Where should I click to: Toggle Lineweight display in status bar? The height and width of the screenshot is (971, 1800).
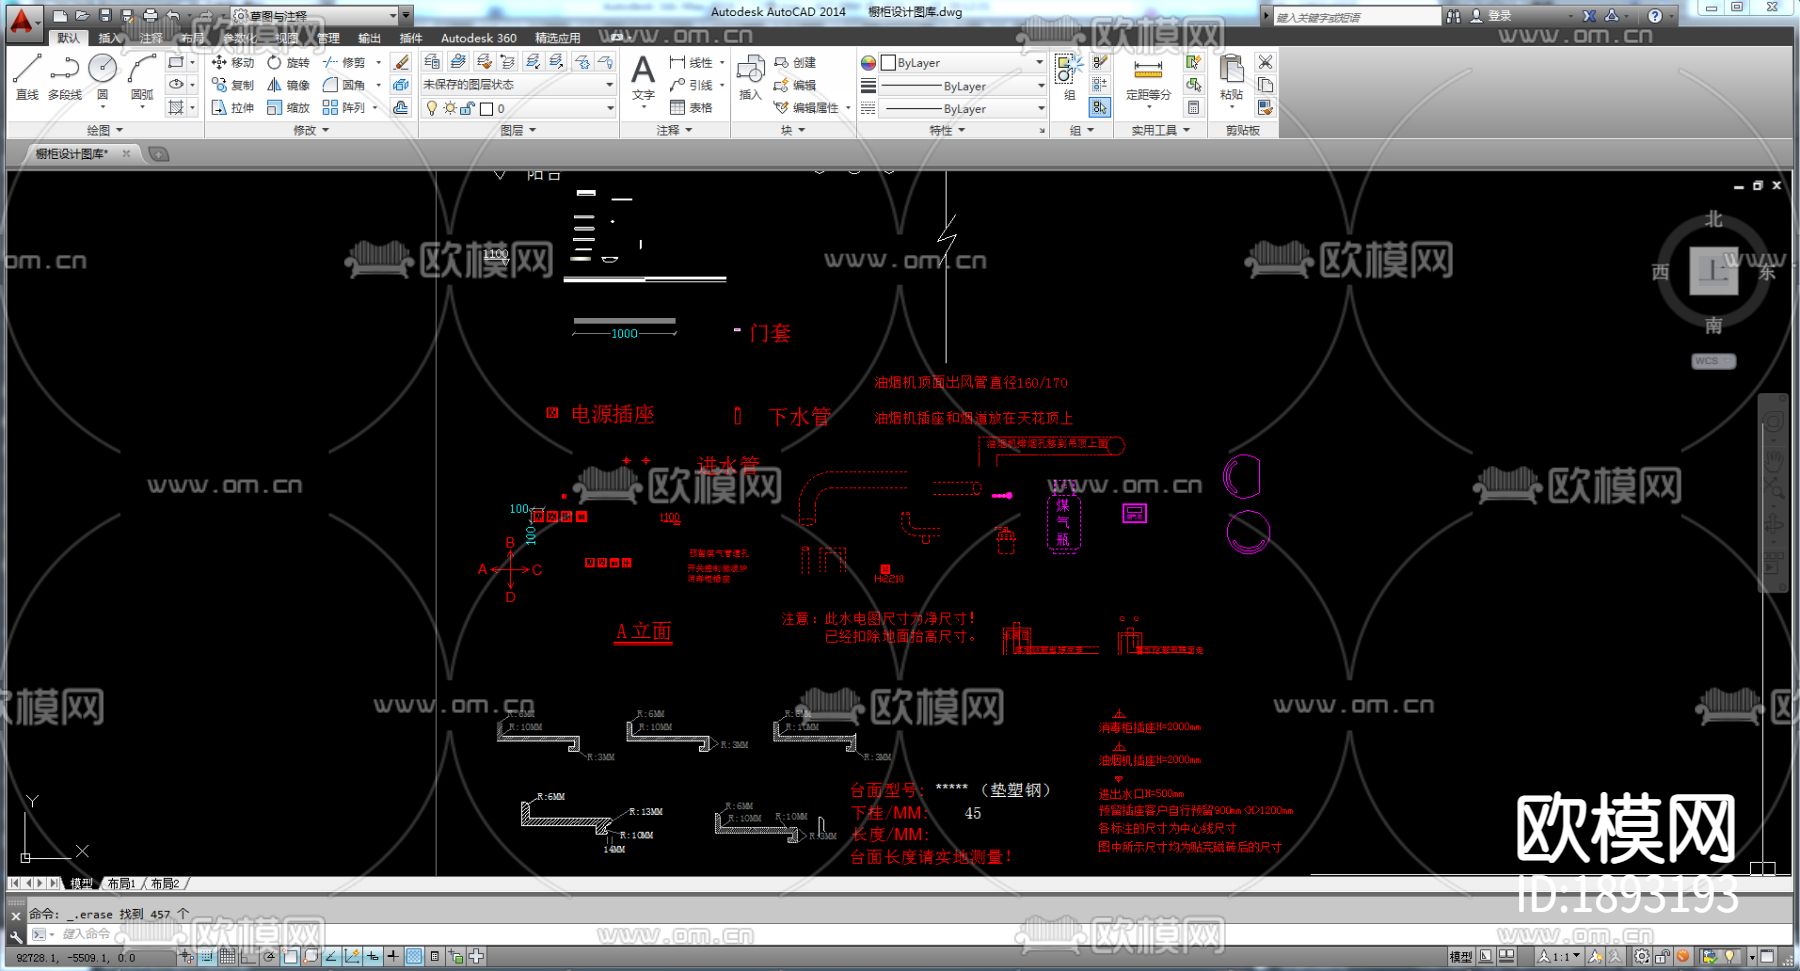click(393, 956)
